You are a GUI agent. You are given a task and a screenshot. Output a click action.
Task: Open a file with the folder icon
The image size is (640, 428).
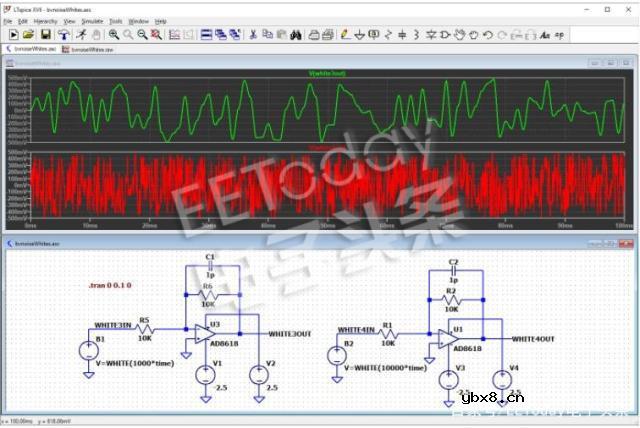tap(29, 34)
